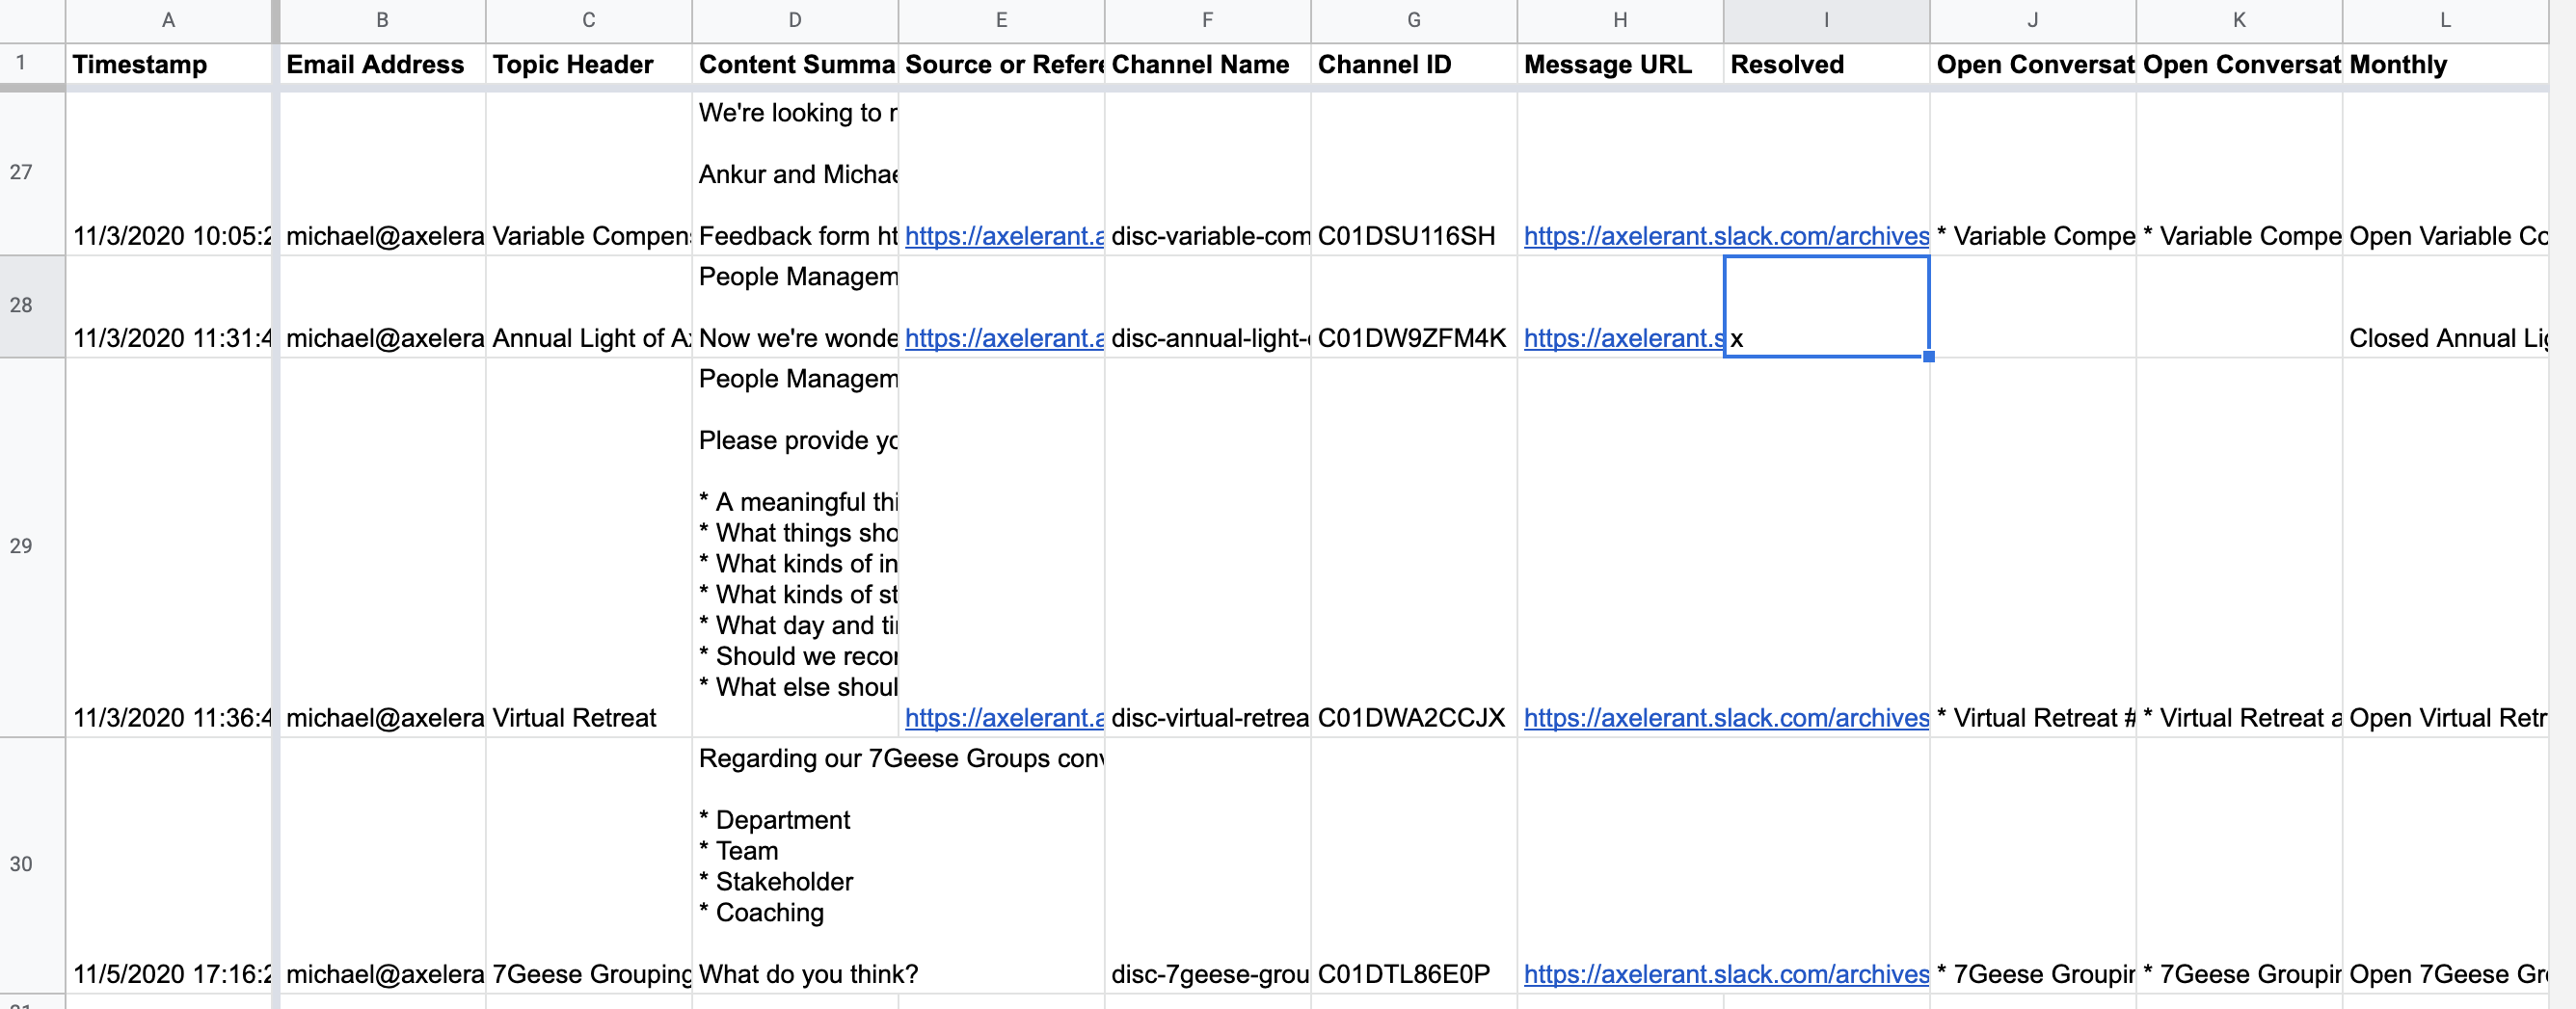Click channel ID C01DWA2CCJX cell

click(x=1414, y=547)
